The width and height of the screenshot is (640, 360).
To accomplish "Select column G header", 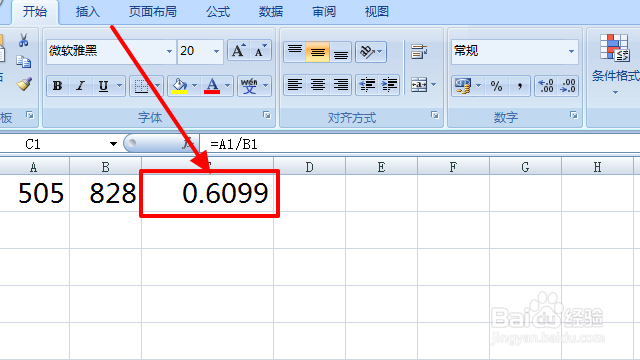I will coord(525,167).
